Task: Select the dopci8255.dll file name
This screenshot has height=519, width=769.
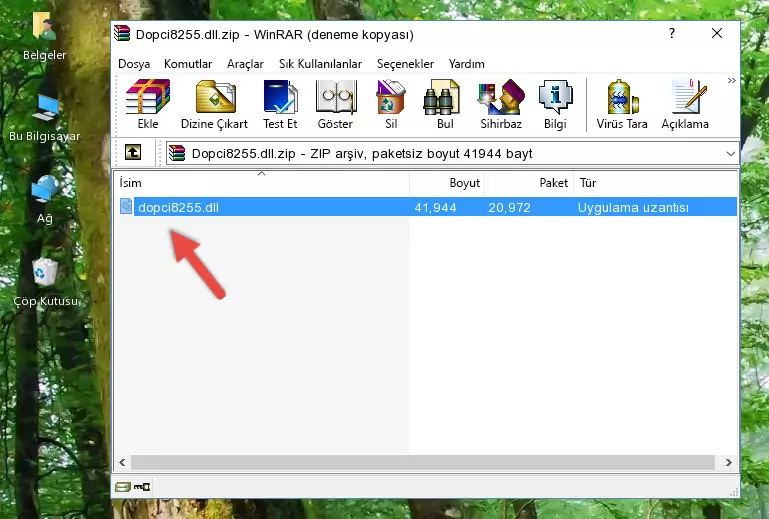Action: [x=179, y=208]
